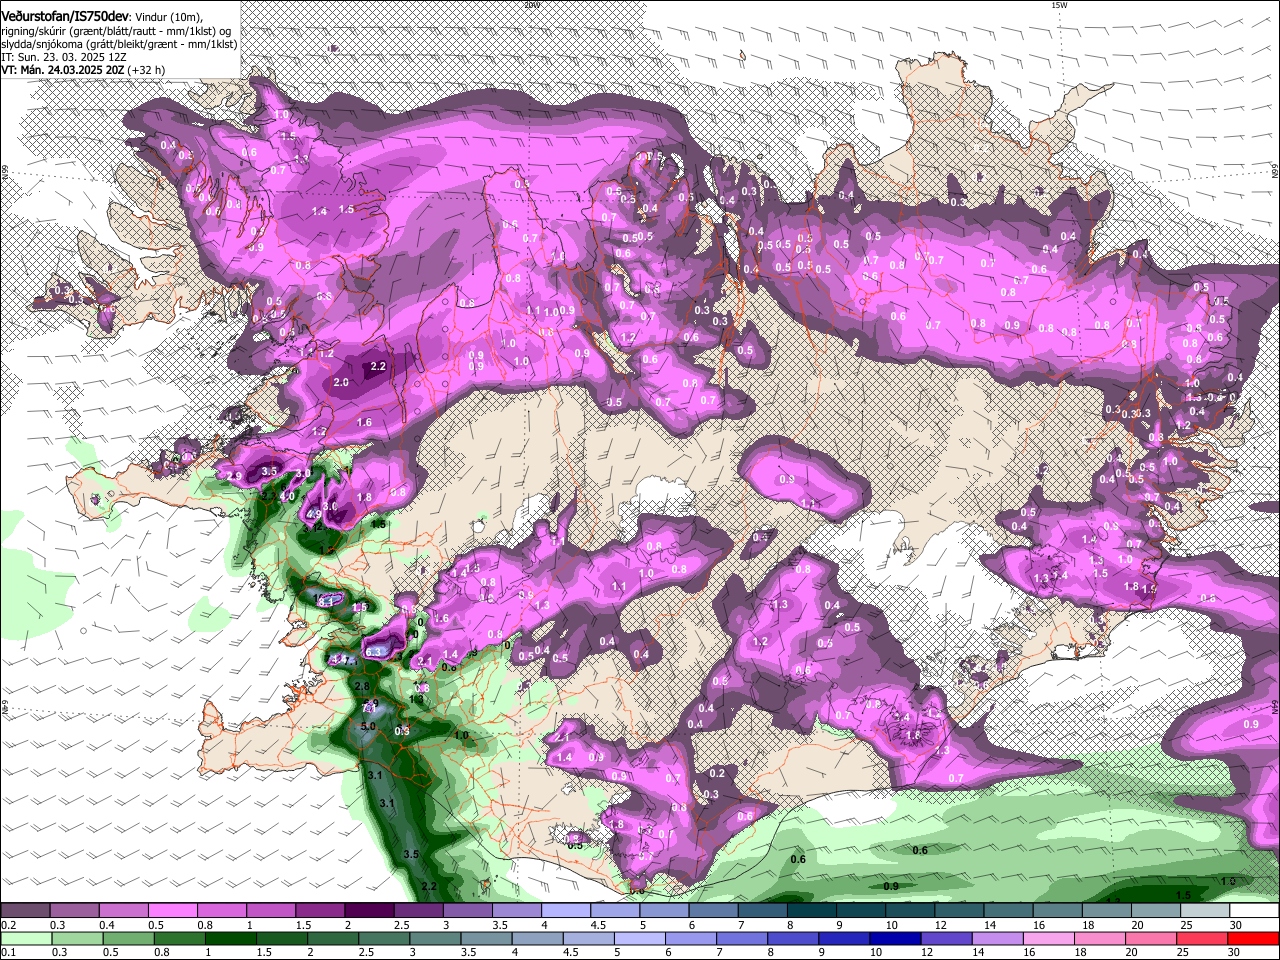
Task: Pick the lower legend swatch between 3 and 3.5
Action: (x=433, y=938)
